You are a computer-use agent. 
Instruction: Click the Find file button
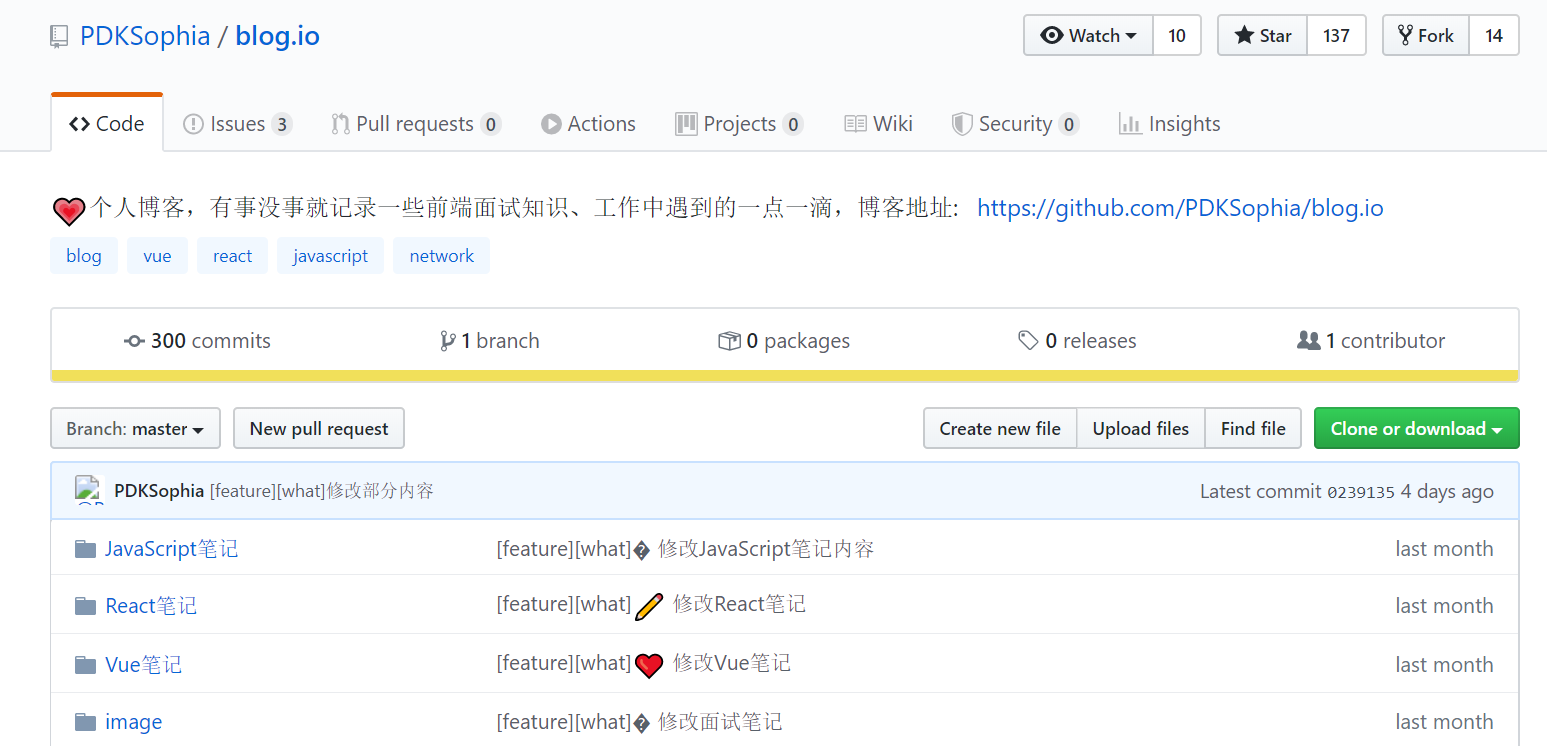[1253, 429]
